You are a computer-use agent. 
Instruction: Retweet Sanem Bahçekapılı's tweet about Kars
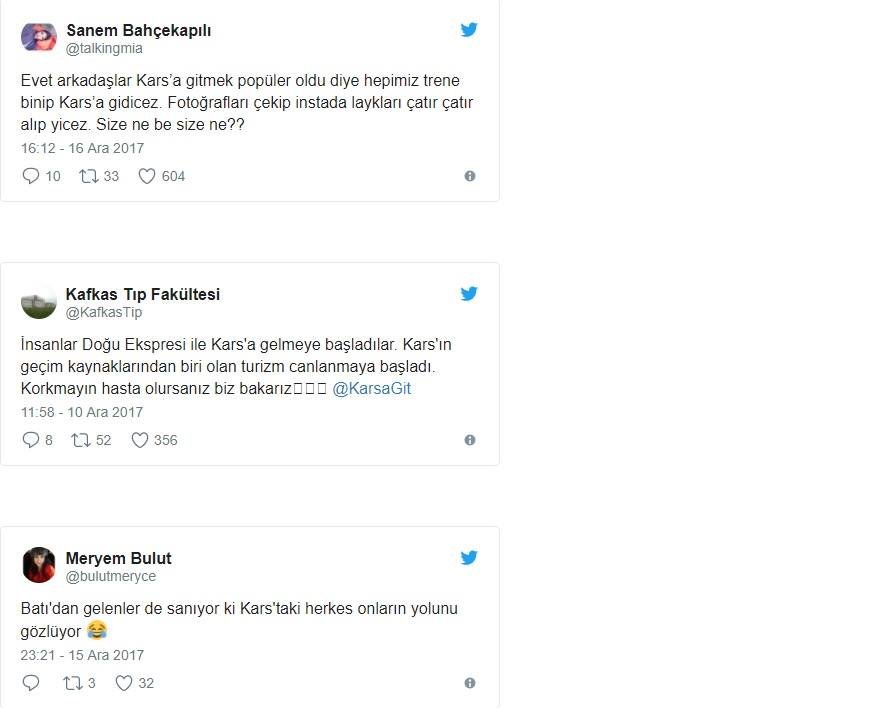coord(88,176)
